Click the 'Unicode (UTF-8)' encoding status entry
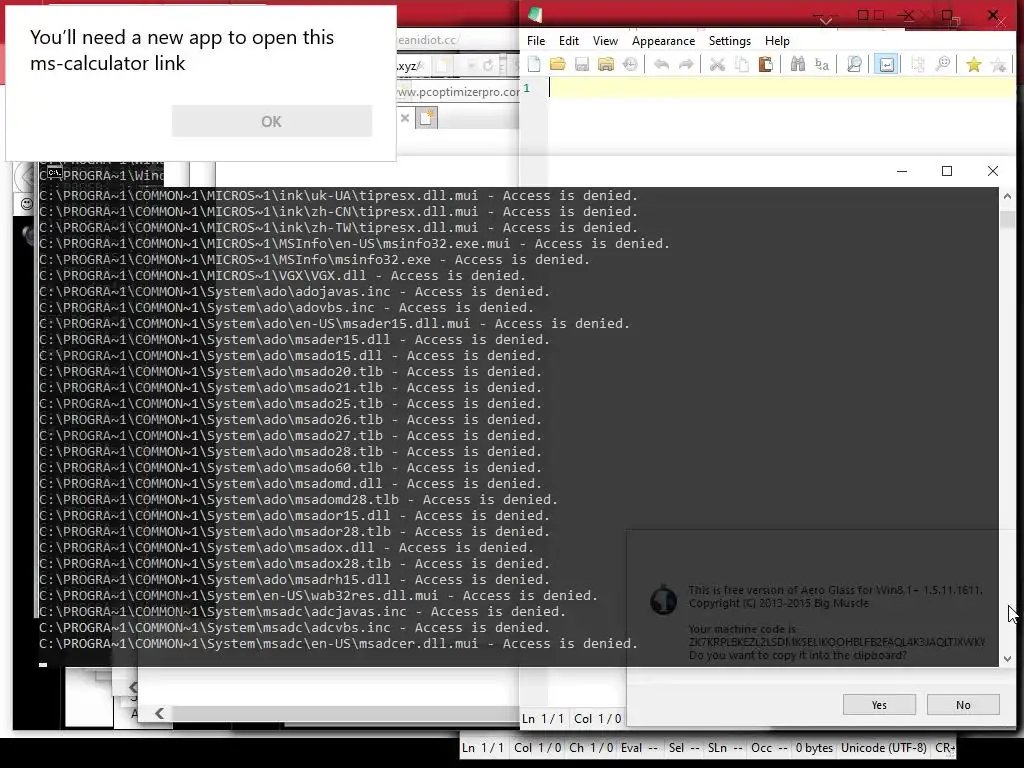This screenshot has height=768, width=1024. coord(884,748)
